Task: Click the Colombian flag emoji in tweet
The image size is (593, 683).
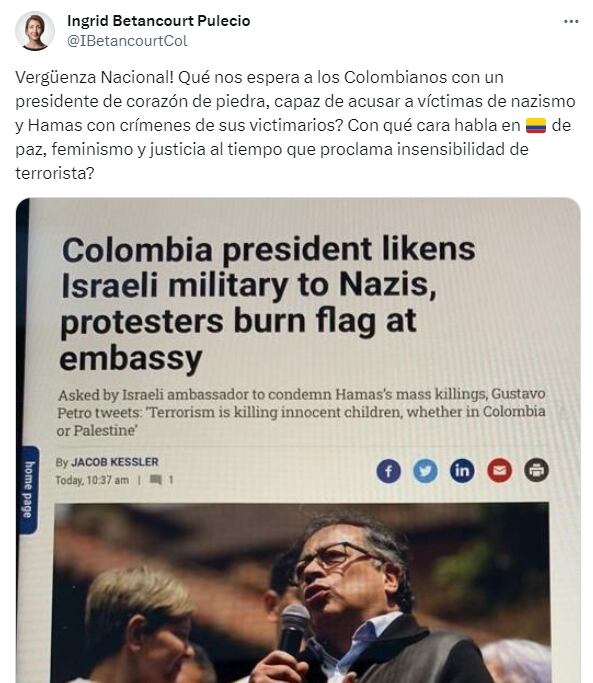Action: [x=535, y=125]
